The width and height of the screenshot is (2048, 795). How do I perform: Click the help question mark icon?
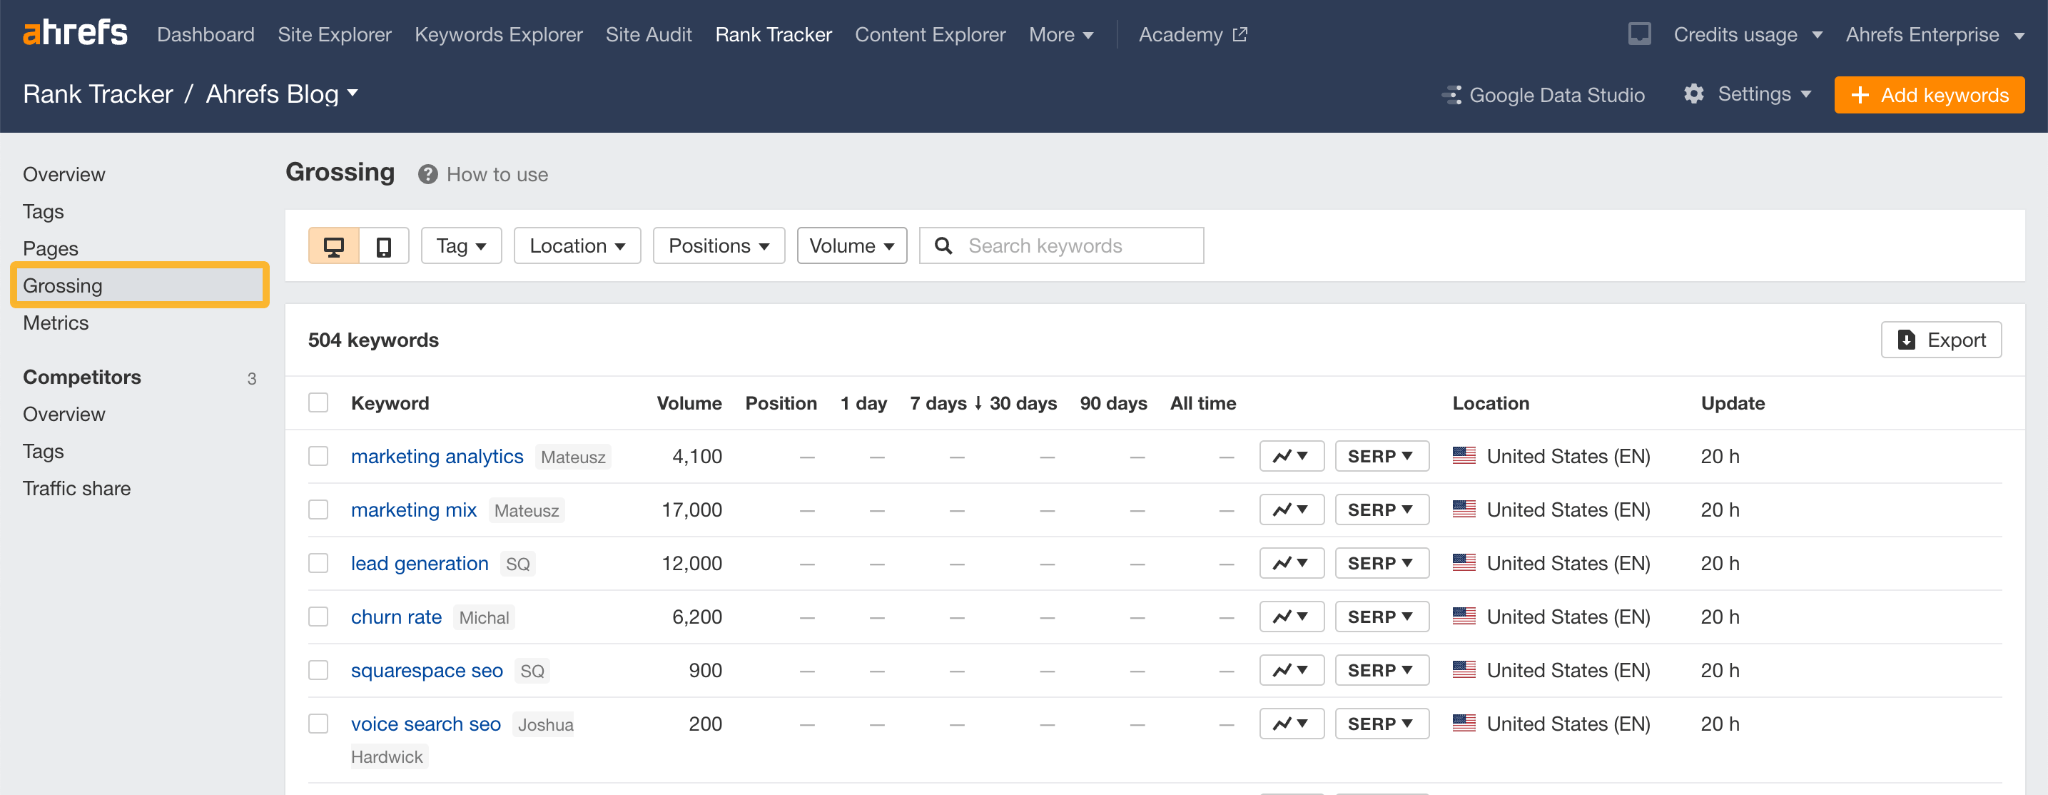click(x=428, y=174)
